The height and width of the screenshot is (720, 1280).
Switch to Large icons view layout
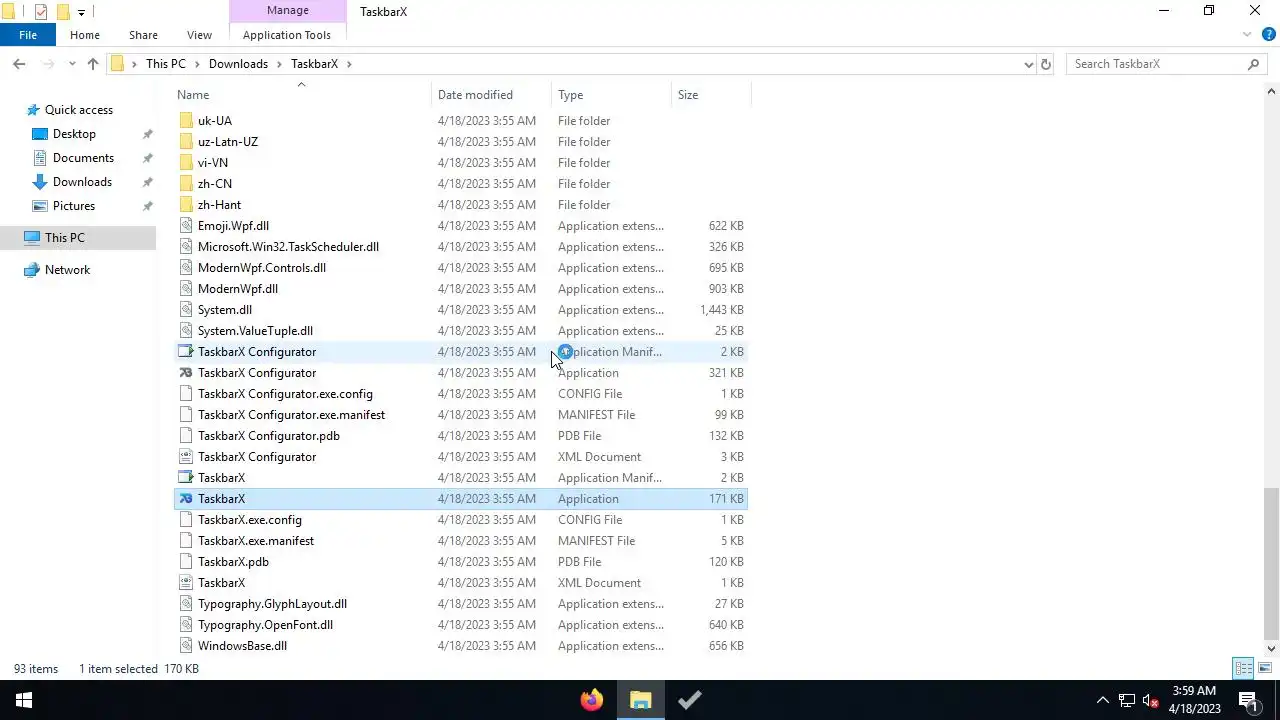click(x=1265, y=668)
